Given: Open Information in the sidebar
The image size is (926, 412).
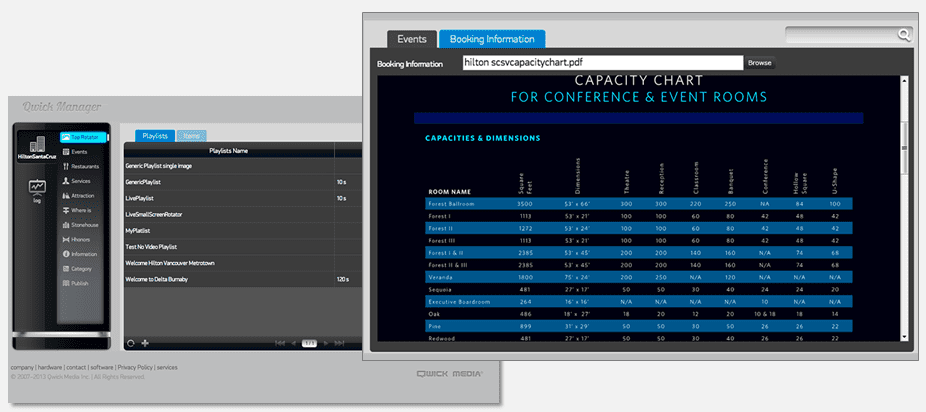Looking at the screenshot, I should pos(80,254).
